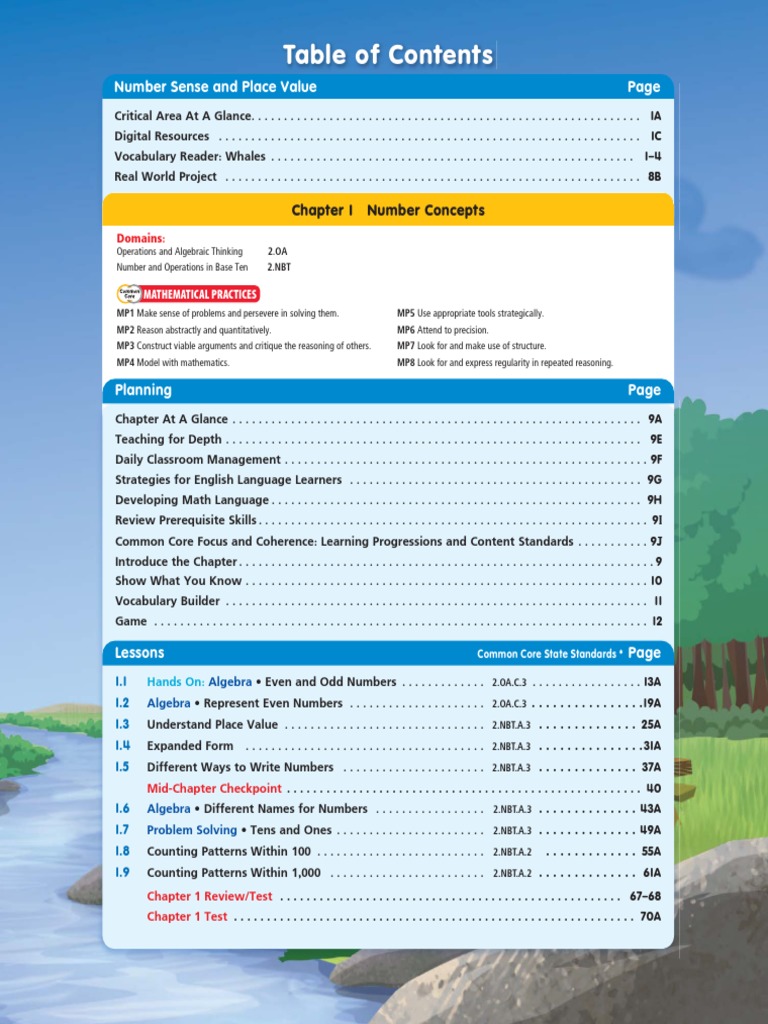Click page number 8B
Viewport: 768px width, 1024px height.
[x=654, y=176]
